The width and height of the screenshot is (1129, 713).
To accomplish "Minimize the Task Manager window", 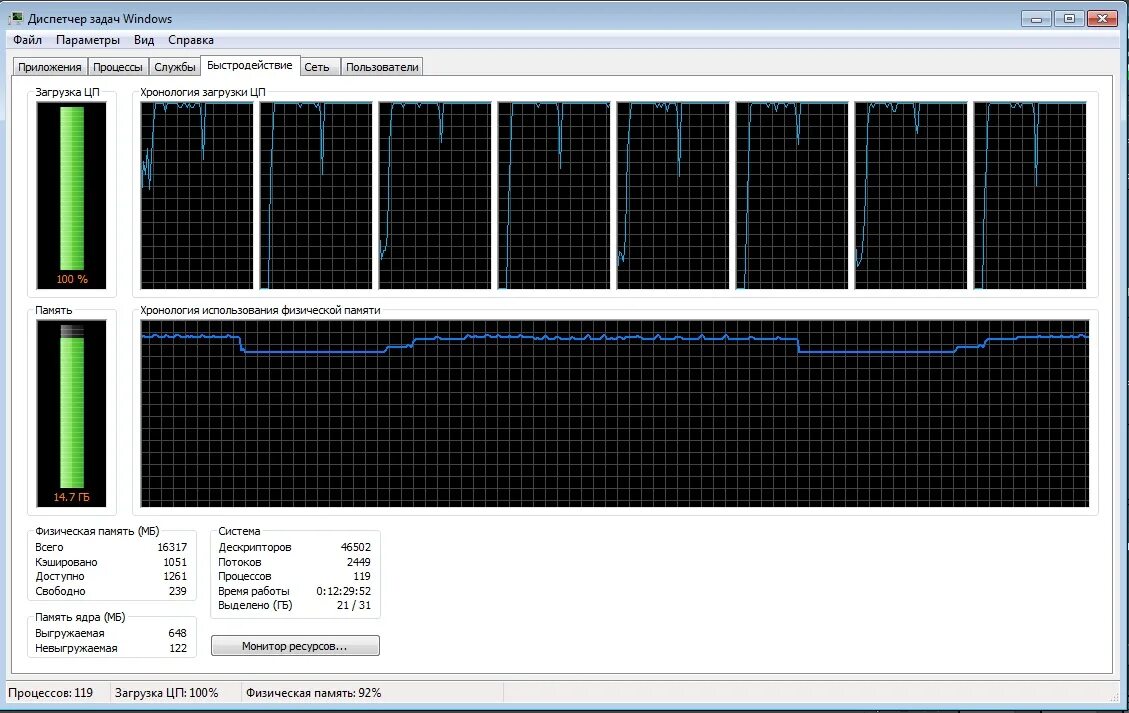I will 1036,19.
